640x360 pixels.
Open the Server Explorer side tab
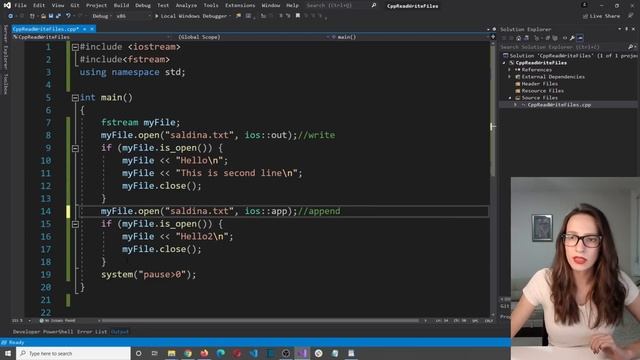[5, 47]
